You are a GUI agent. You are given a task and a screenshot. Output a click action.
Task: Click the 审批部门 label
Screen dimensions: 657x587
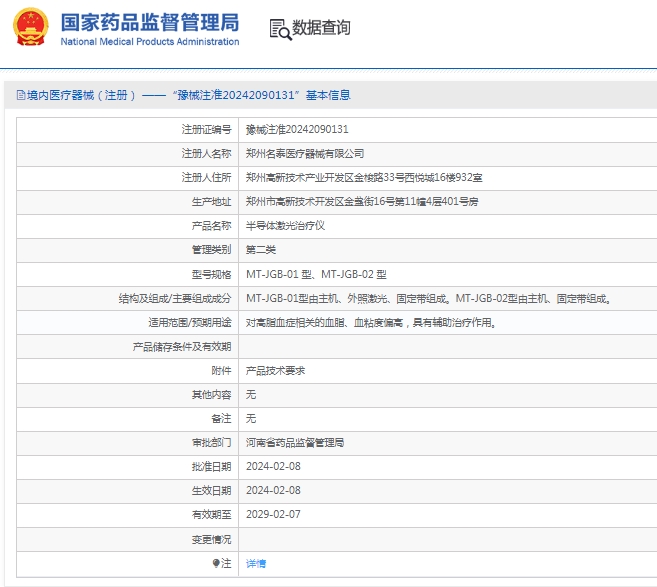211,443
